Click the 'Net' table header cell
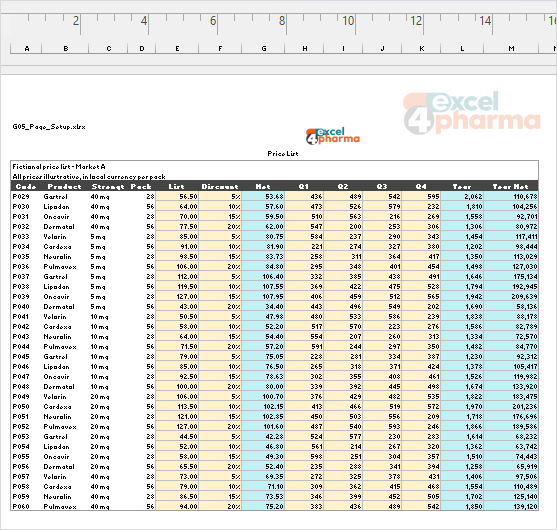557x530 pixels. tap(263, 186)
